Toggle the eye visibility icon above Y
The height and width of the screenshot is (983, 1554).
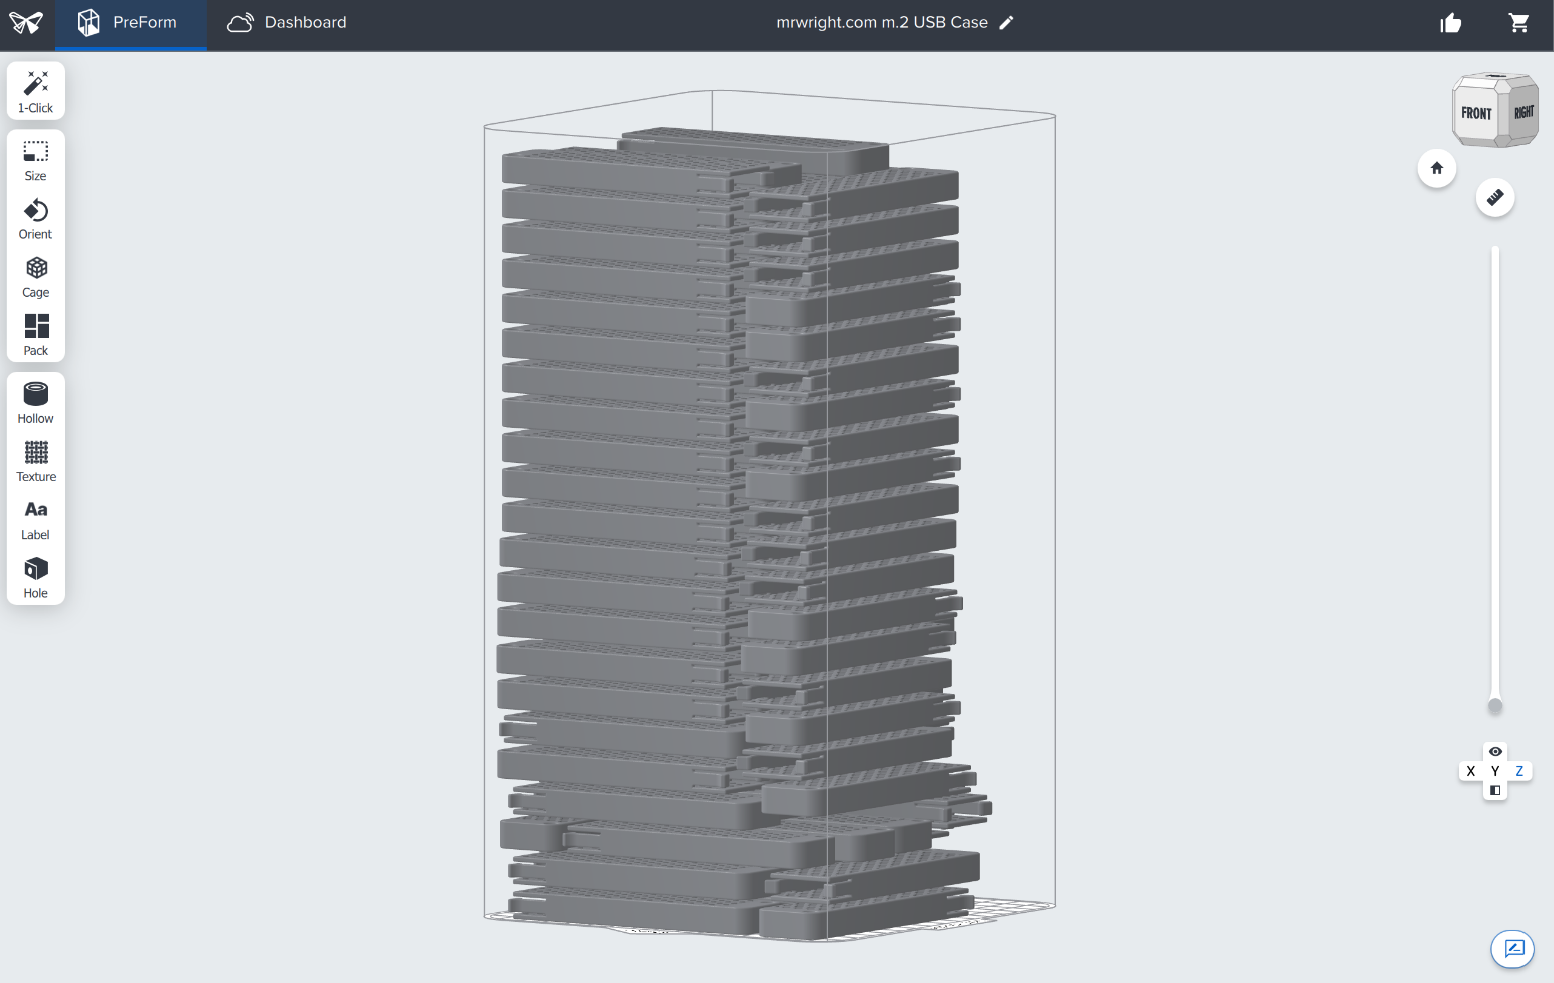(1495, 752)
